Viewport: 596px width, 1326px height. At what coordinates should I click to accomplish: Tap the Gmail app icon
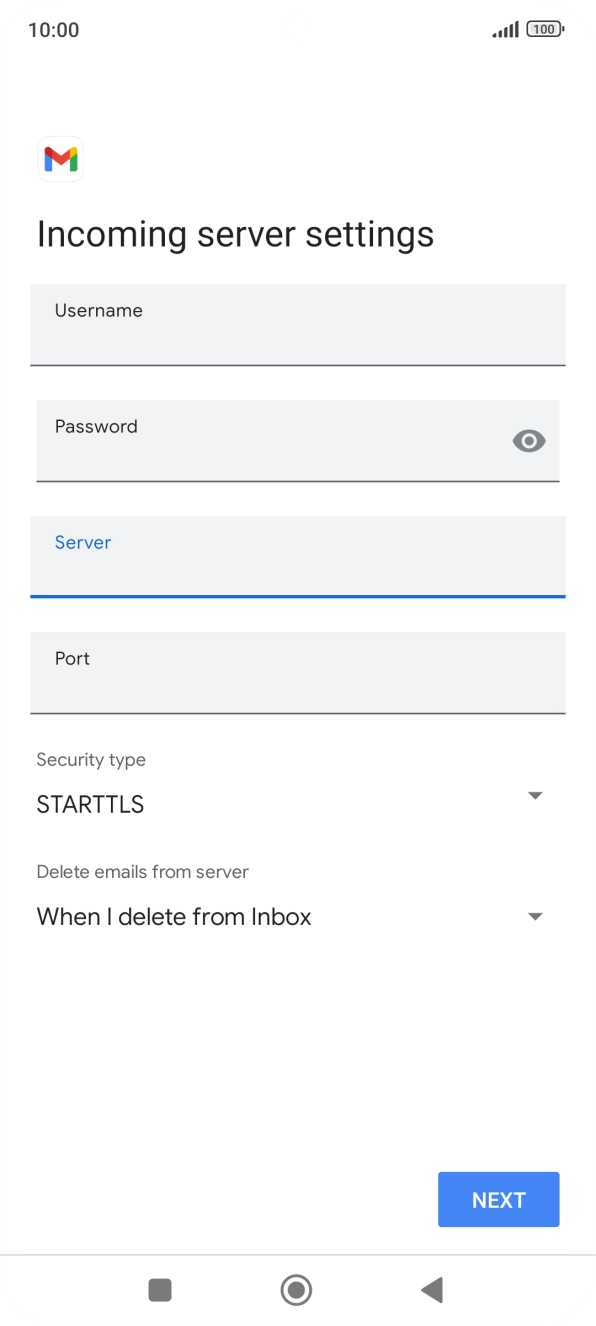point(60,159)
